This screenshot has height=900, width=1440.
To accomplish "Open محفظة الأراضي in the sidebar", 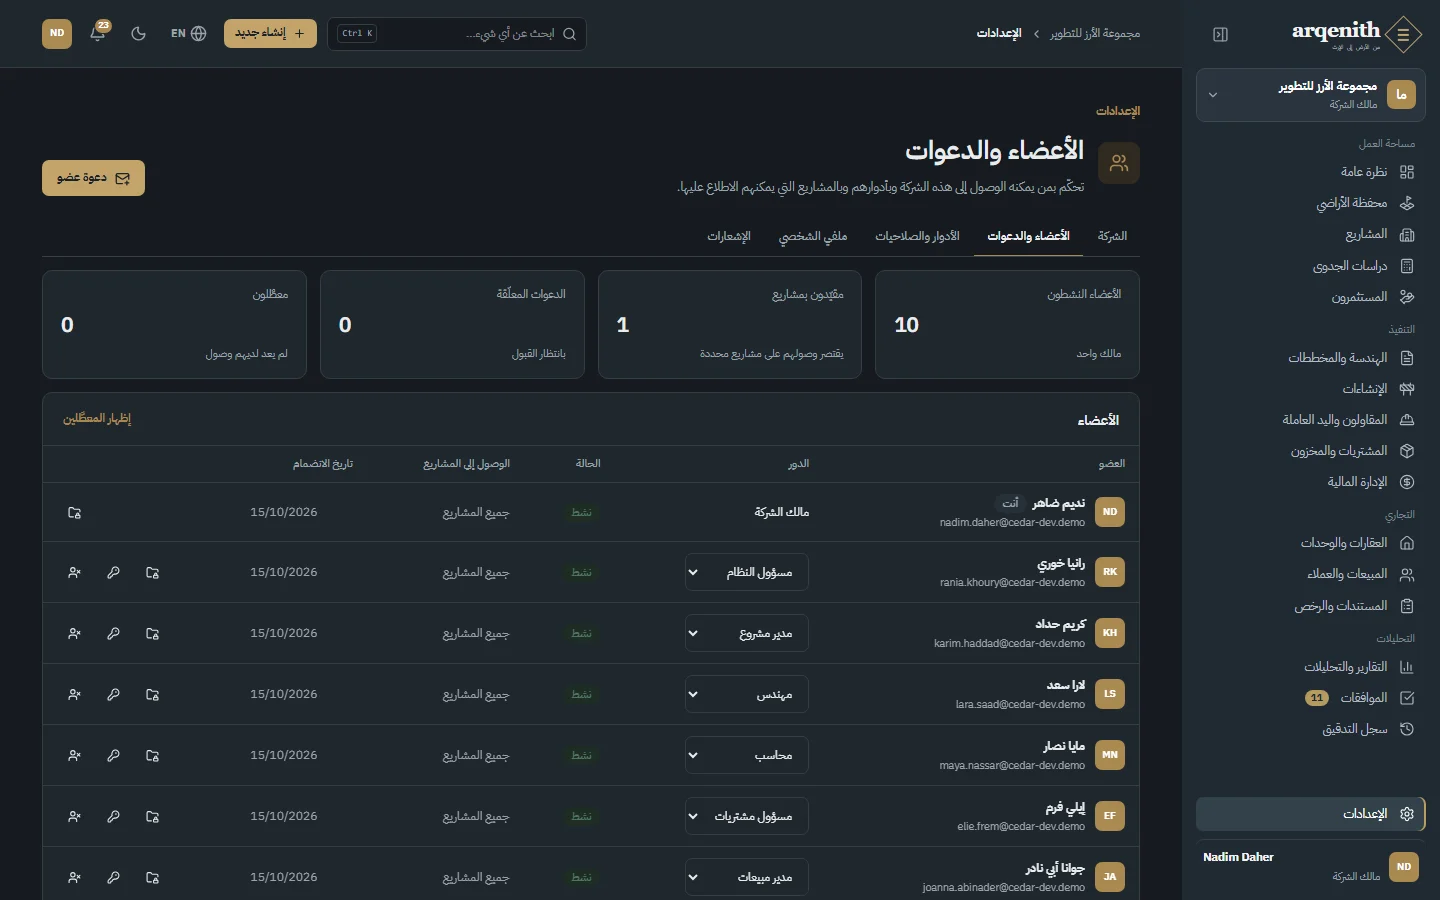I will coord(1310,203).
